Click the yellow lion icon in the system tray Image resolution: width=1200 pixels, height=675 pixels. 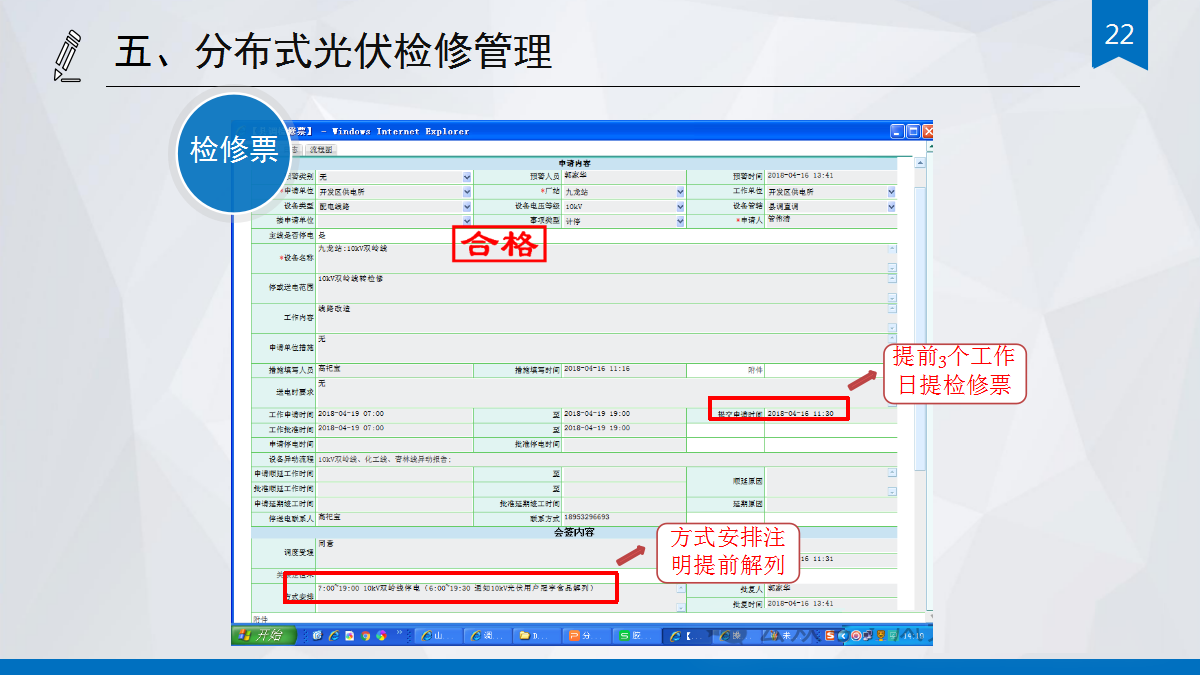click(x=880, y=636)
